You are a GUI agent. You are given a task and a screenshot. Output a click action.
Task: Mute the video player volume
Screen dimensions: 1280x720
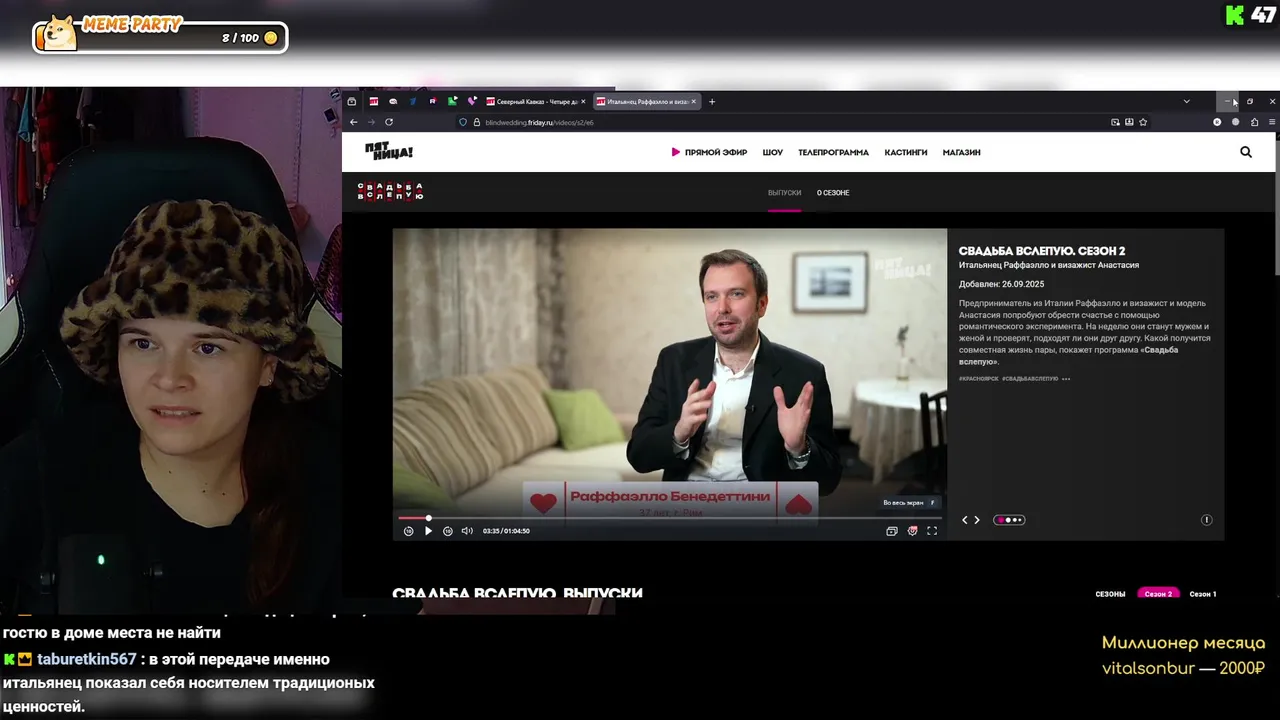coord(467,531)
